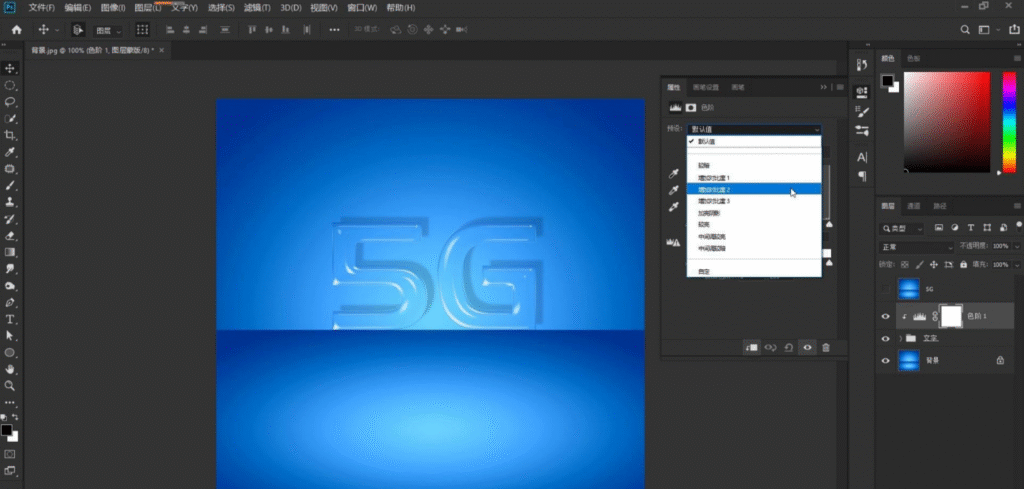Choose 增加对比度 2 from preset list

coord(754,189)
